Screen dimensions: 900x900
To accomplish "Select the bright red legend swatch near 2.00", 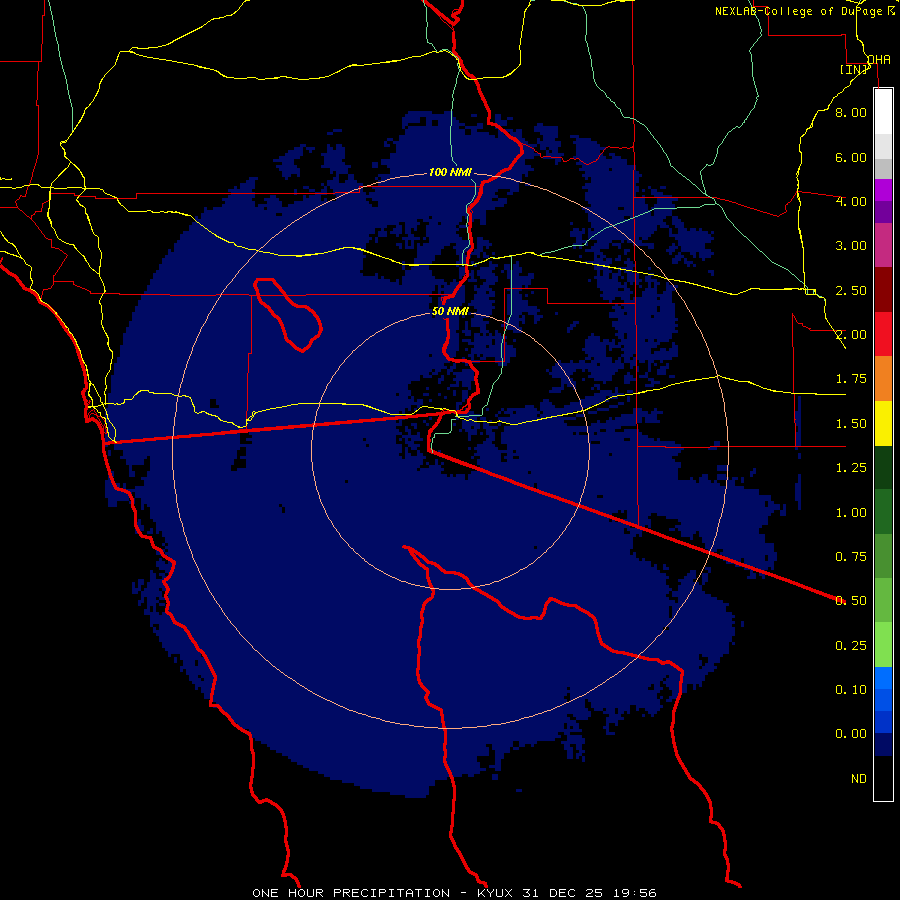I will coord(883,334).
